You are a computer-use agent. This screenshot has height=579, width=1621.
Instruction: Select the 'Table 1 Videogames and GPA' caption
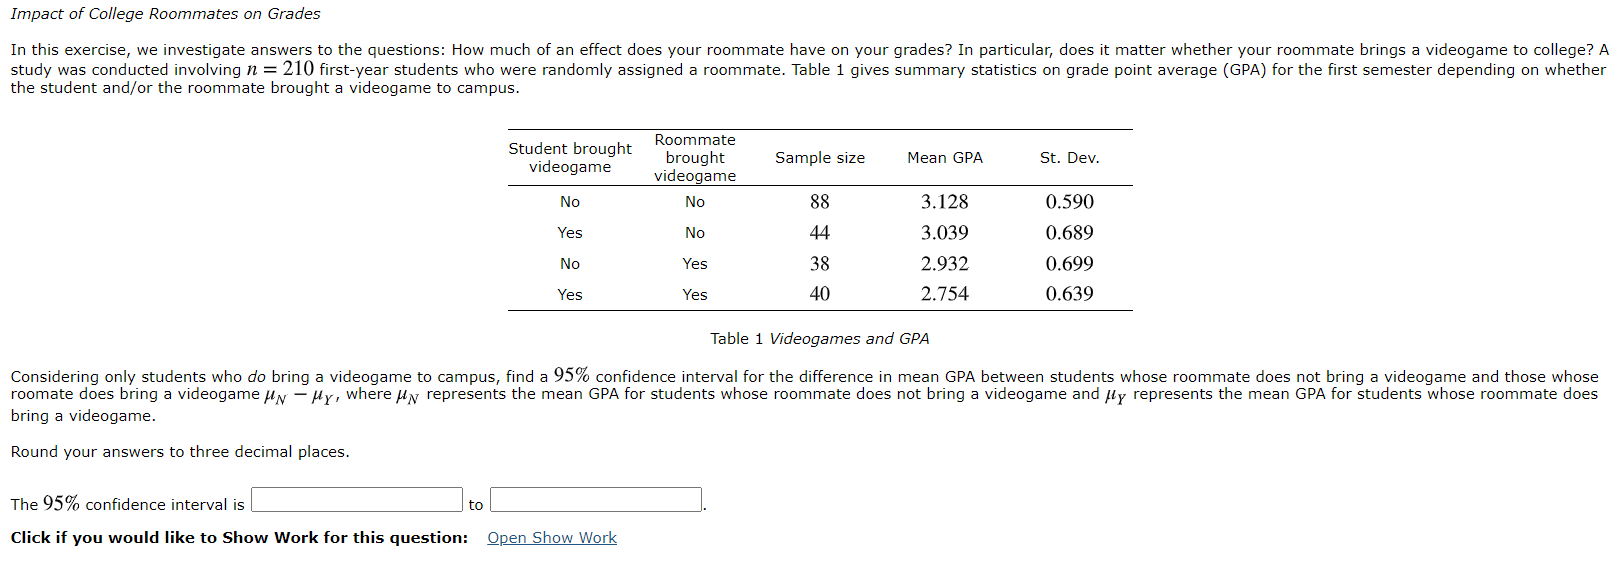click(820, 339)
